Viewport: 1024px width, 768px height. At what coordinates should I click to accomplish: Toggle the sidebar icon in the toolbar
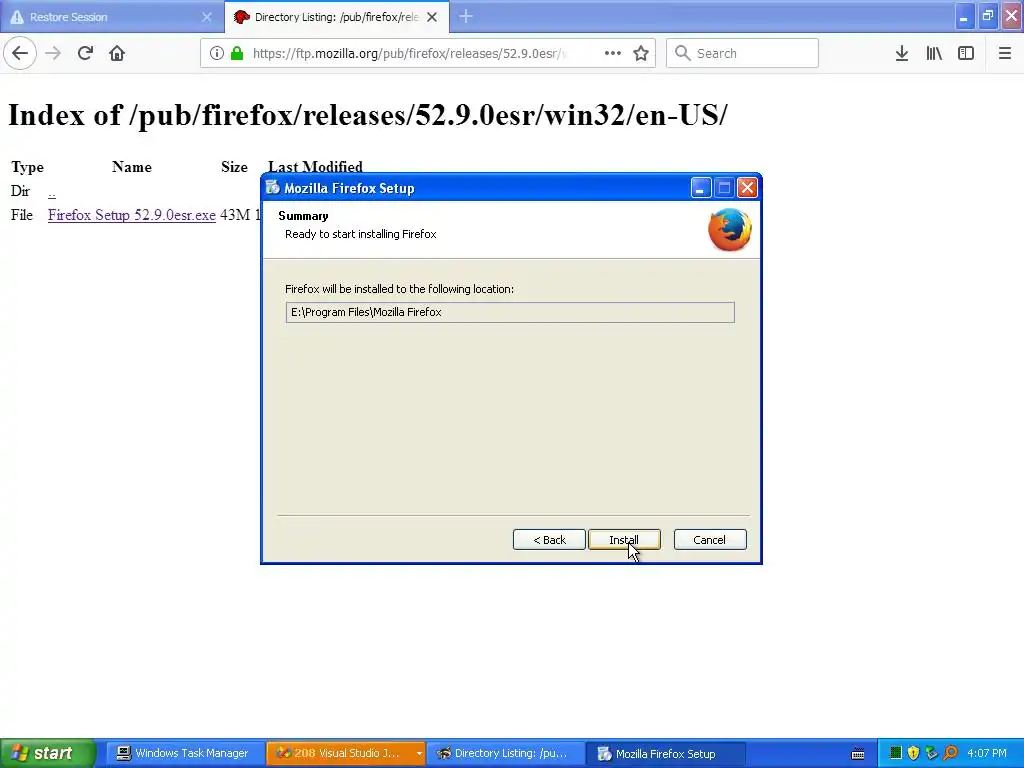[x=966, y=53]
